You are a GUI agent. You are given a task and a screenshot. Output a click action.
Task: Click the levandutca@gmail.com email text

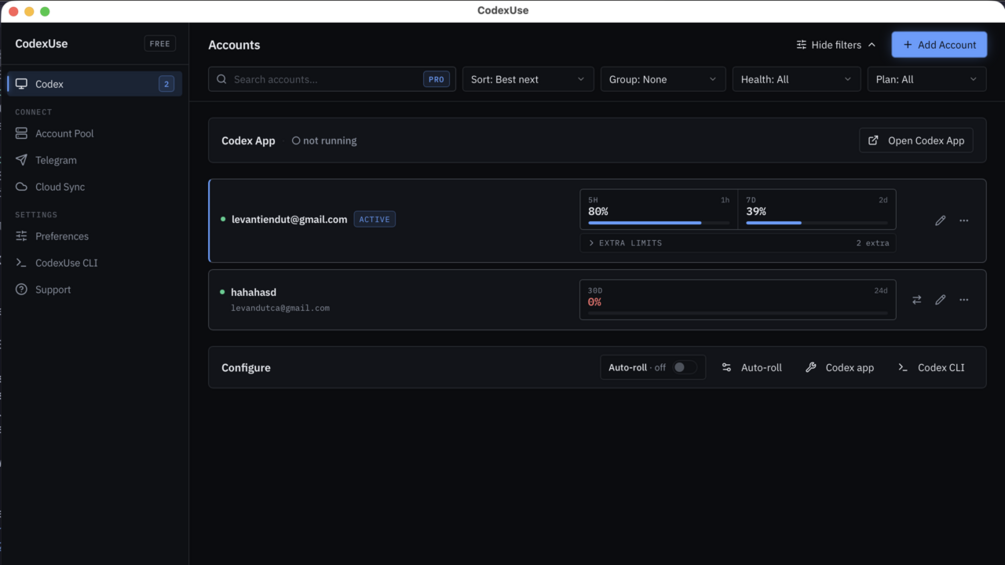(280, 308)
